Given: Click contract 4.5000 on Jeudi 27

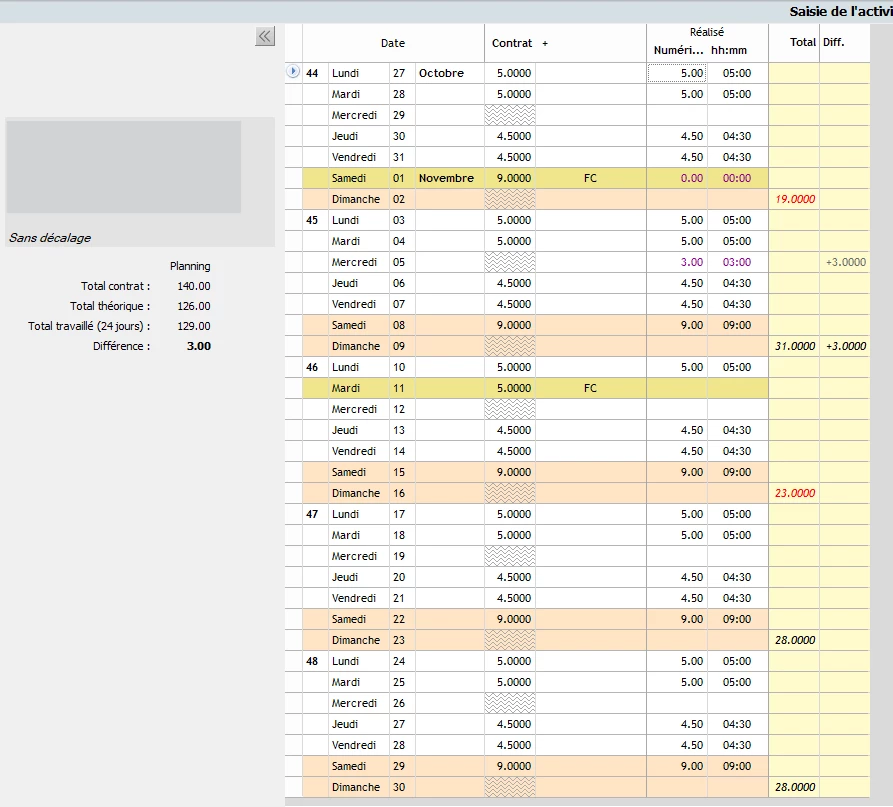Looking at the screenshot, I should 514,724.
